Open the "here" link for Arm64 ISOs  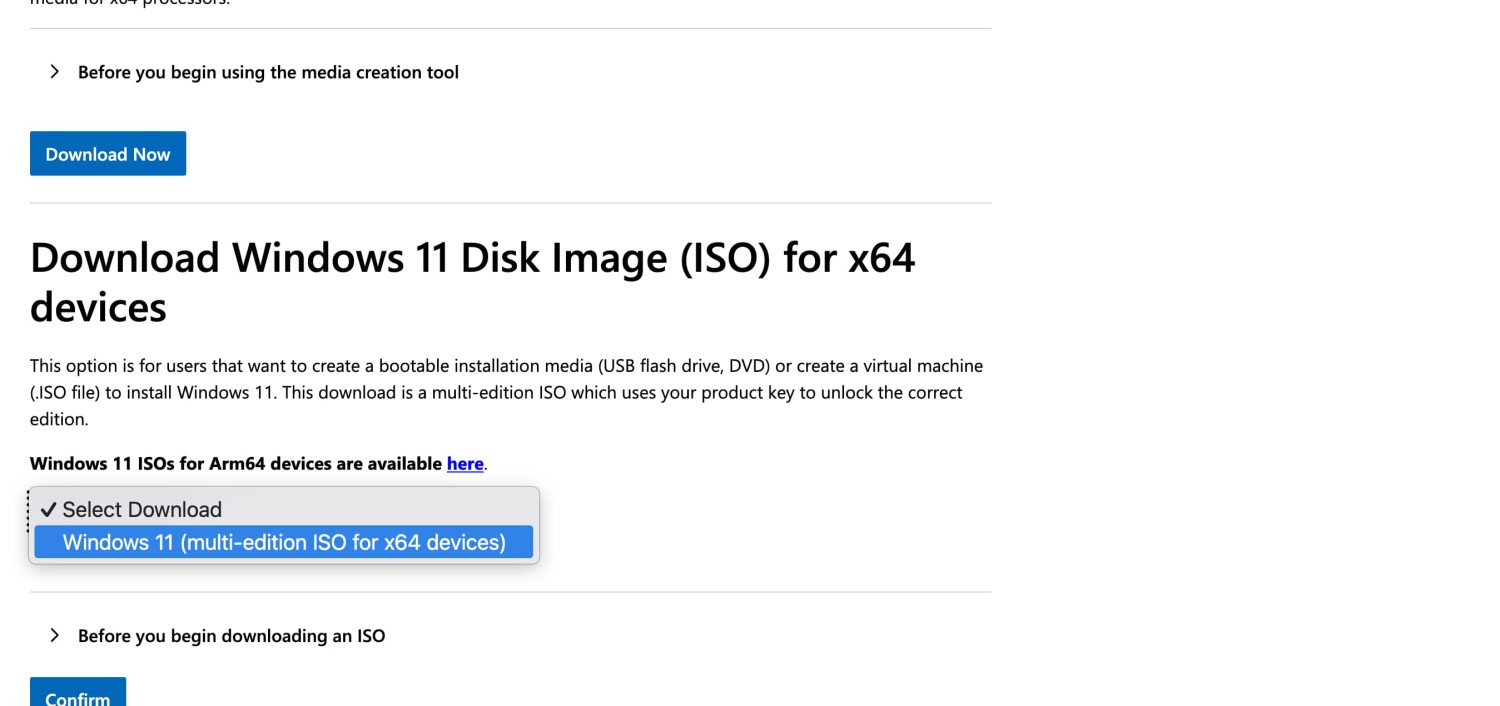coord(465,463)
